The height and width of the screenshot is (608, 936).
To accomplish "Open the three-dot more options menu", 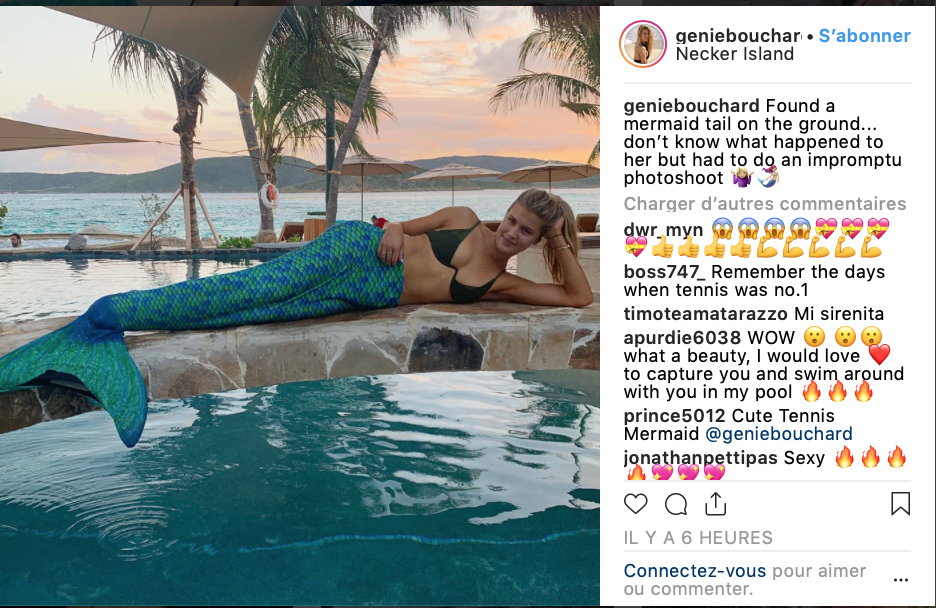I will [901, 580].
